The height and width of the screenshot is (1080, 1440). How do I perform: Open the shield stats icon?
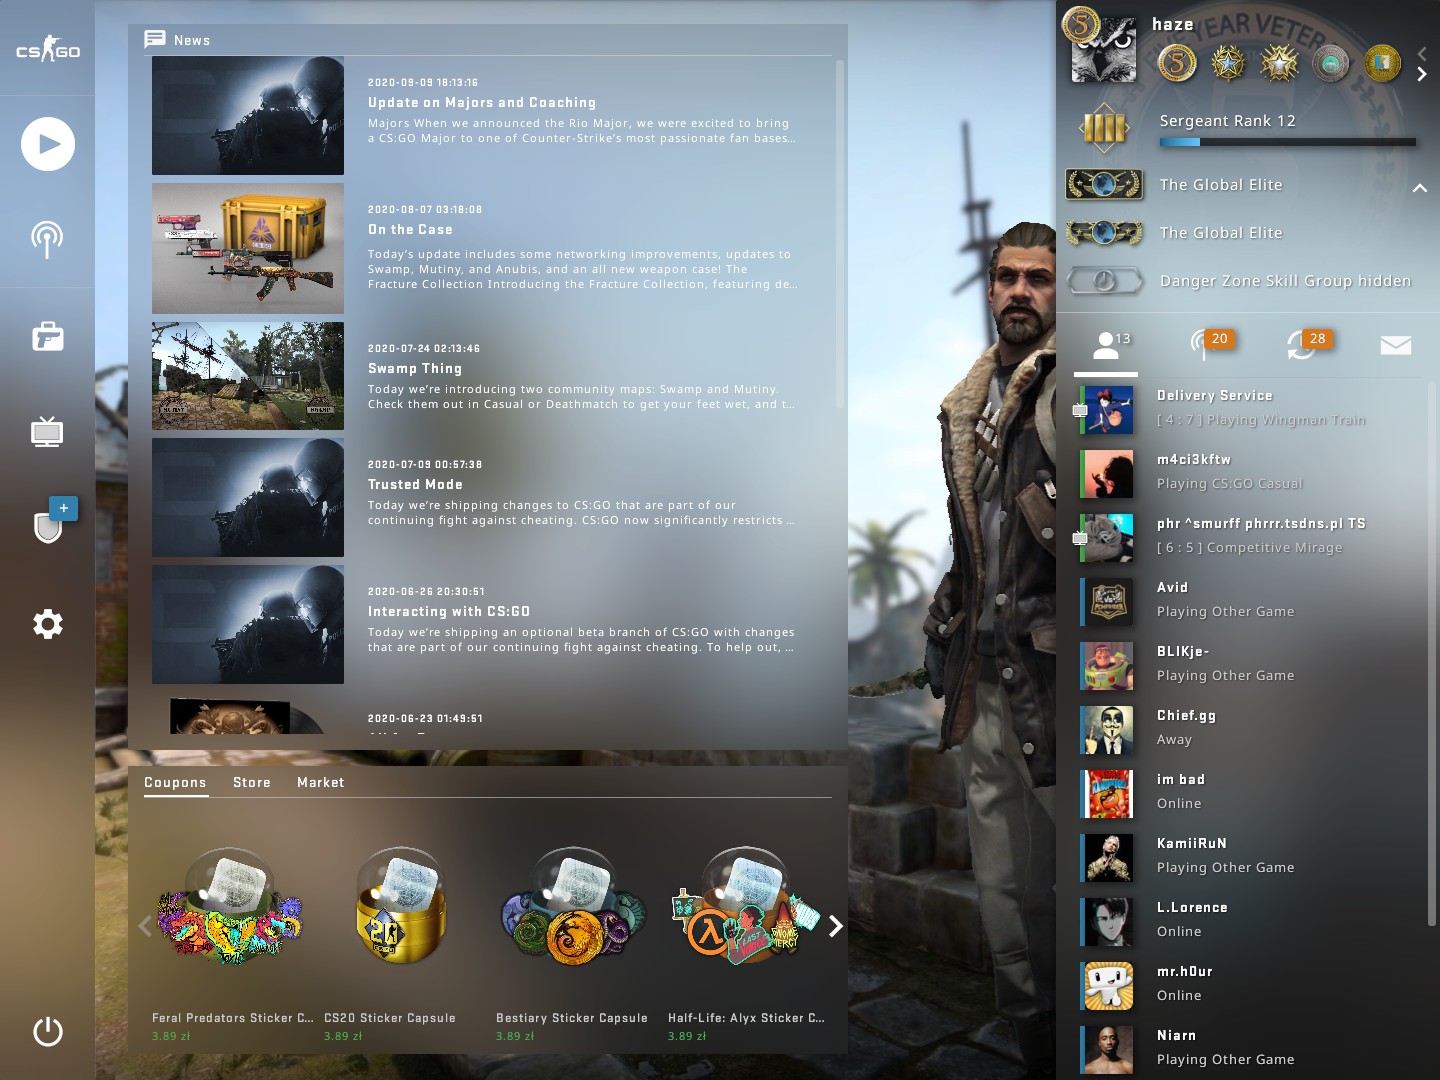coord(48,526)
